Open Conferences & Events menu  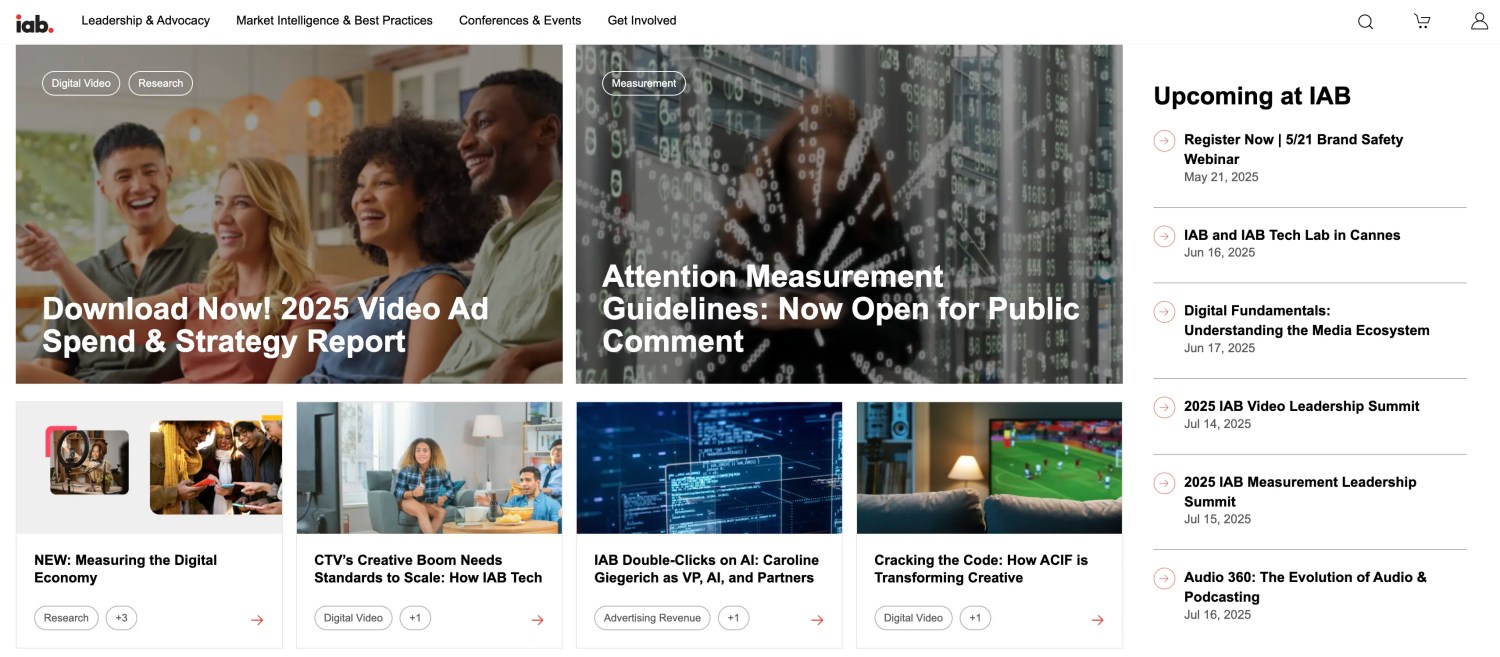coord(520,20)
